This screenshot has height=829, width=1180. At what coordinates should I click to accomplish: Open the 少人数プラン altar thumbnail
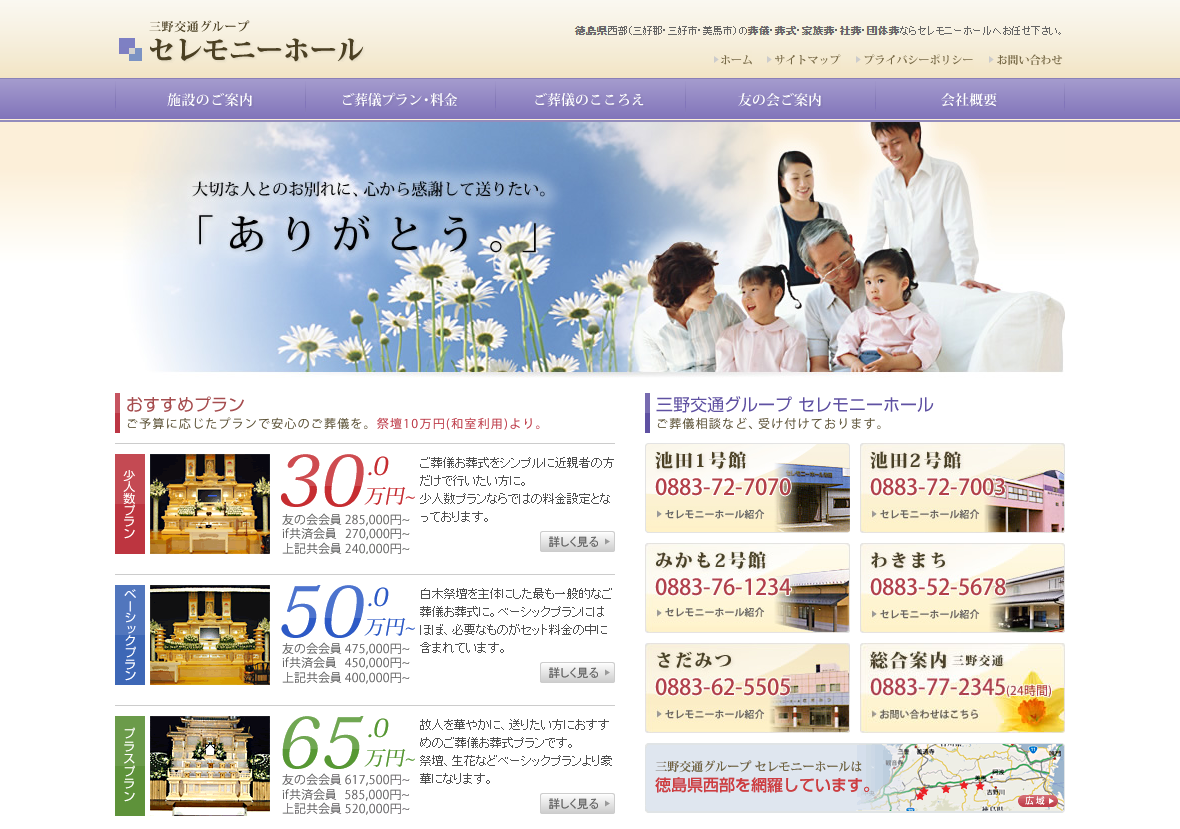tap(210, 504)
